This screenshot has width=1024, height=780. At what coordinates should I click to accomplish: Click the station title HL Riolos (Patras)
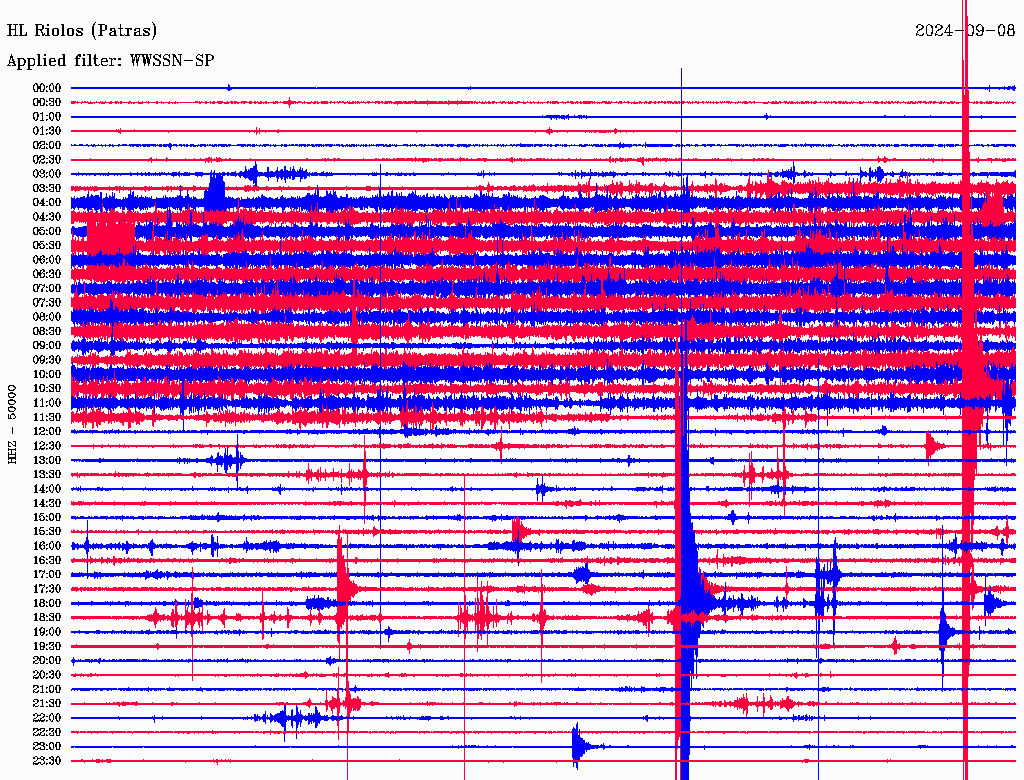(x=82, y=31)
